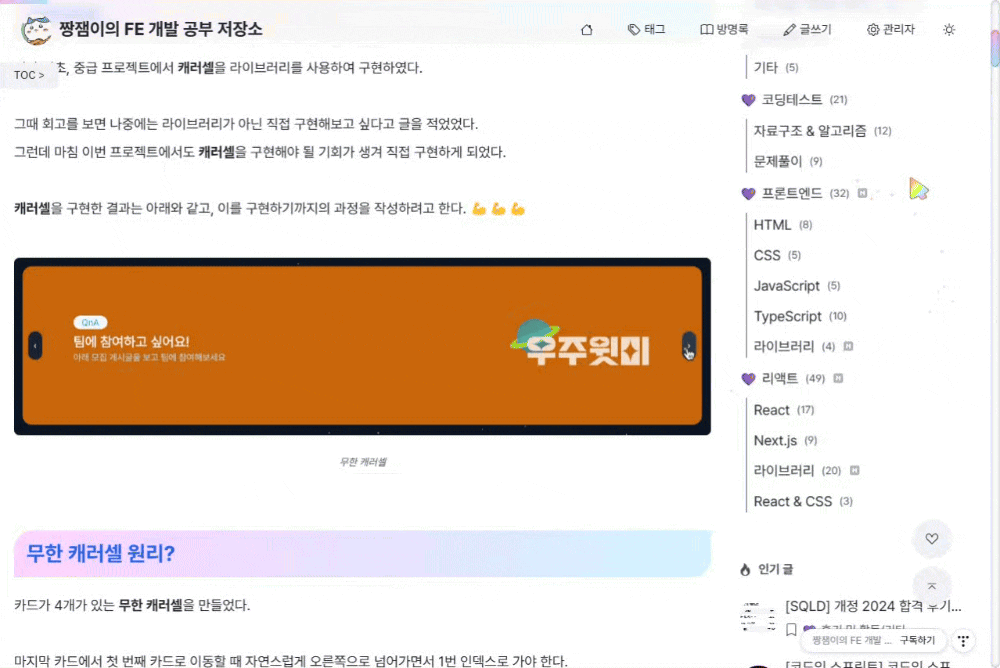Click the blog title 짱잼이의 FE 개발 공부 저장소
1000x668 pixels.
pyautogui.click(x=161, y=29)
